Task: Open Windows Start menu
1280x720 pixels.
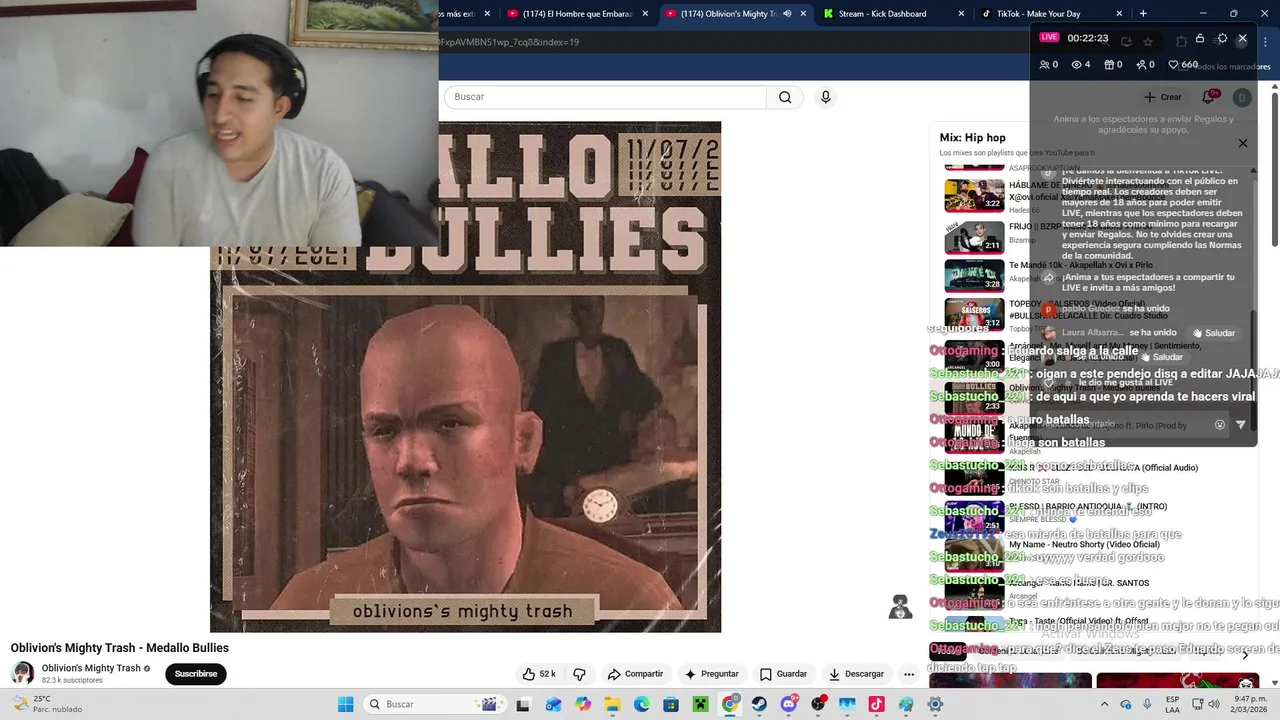Action: (345, 704)
